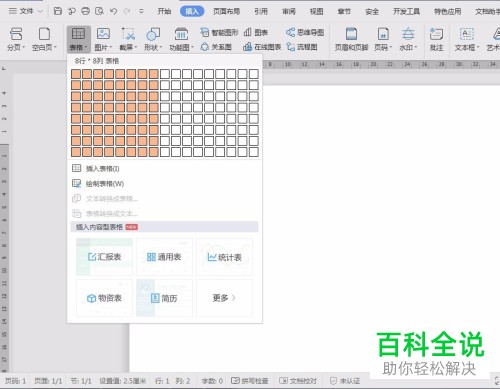Expand the quick access toolbar customize arrow
This screenshot has width=500, height=389.
coord(141,11)
